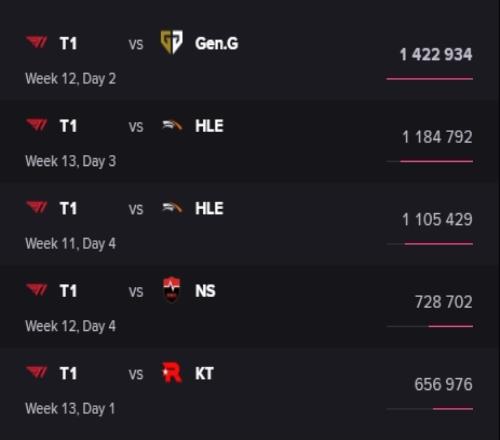Select the Week 13, Day 3 match label
The height and width of the screenshot is (440, 500).
coord(71,161)
